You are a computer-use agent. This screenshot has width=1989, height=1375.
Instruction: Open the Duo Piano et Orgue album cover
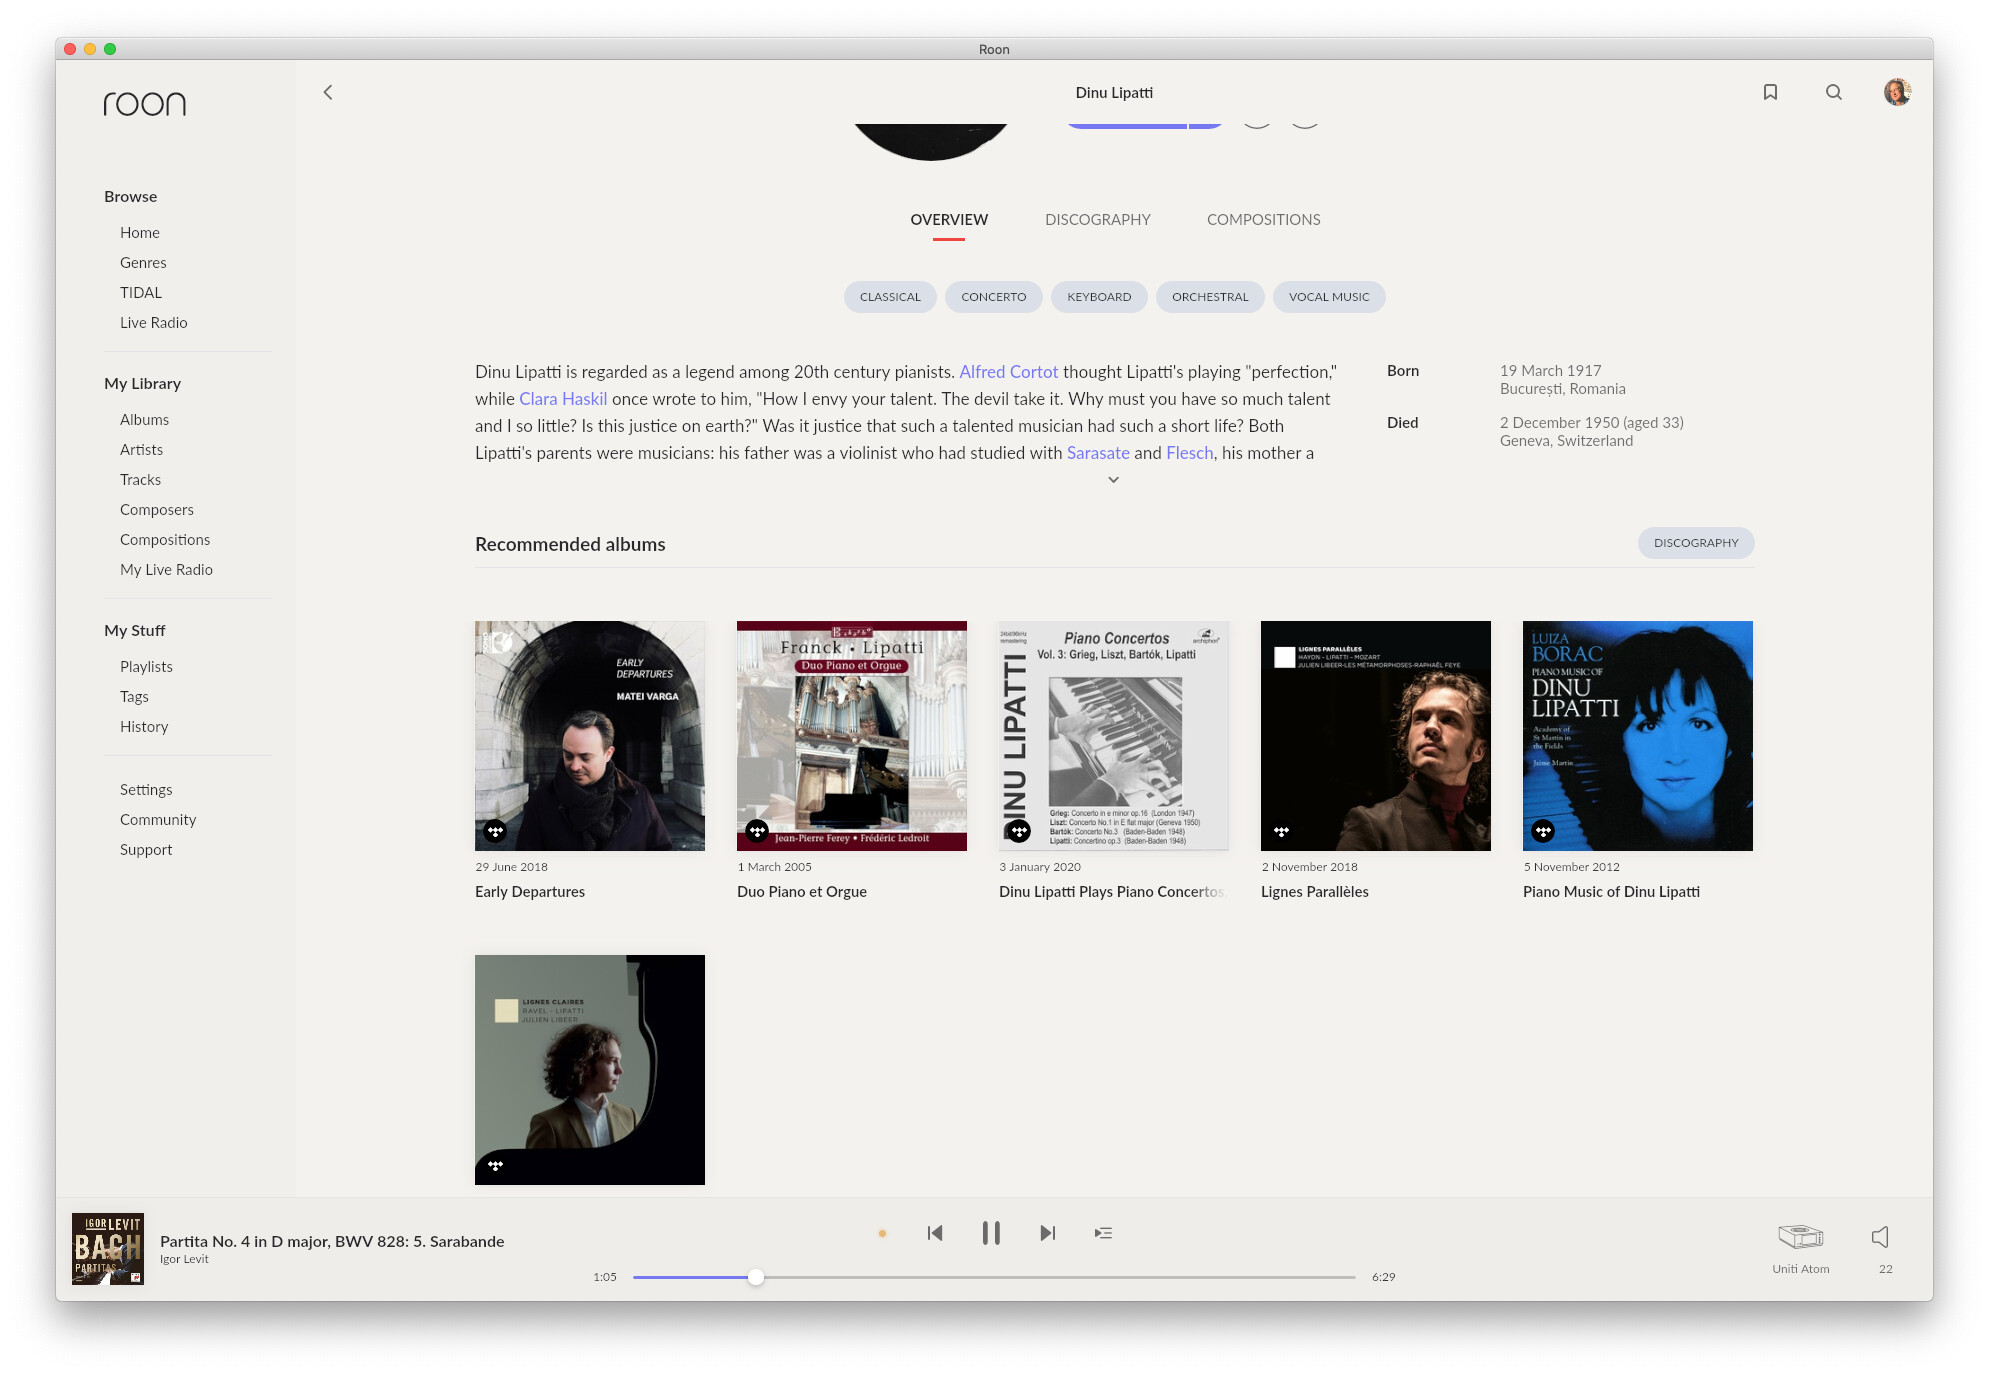852,736
